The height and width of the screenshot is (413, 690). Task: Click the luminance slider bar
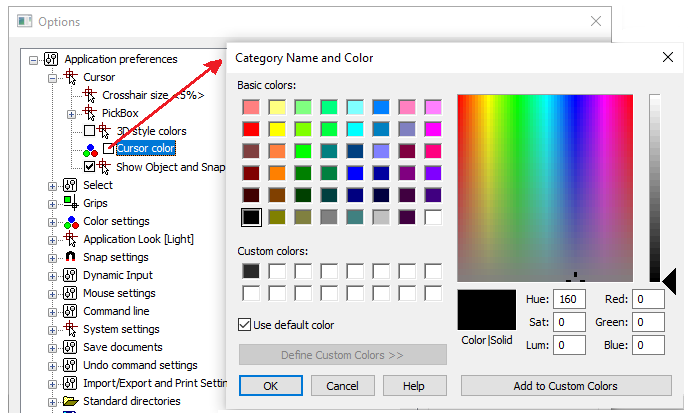pyautogui.click(x=654, y=188)
